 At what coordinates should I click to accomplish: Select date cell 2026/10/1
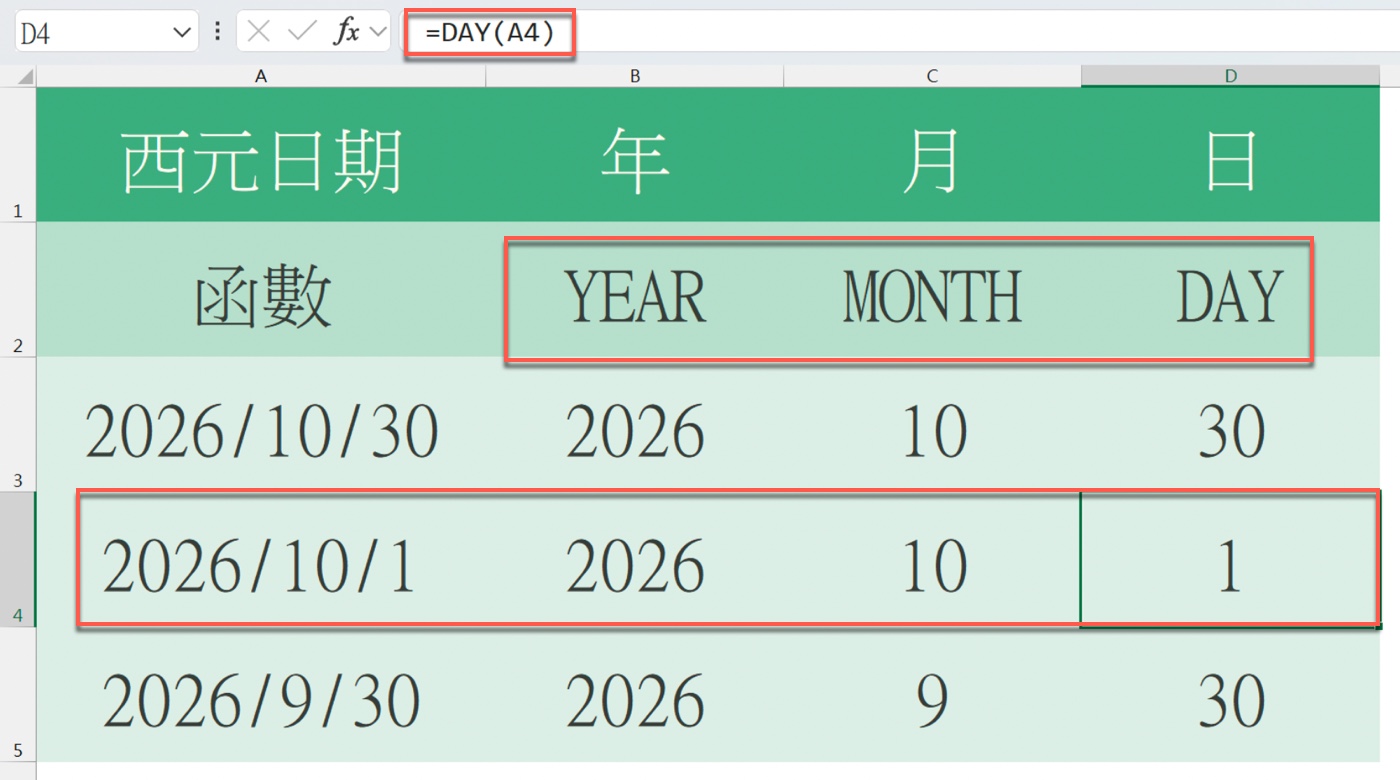(x=261, y=559)
